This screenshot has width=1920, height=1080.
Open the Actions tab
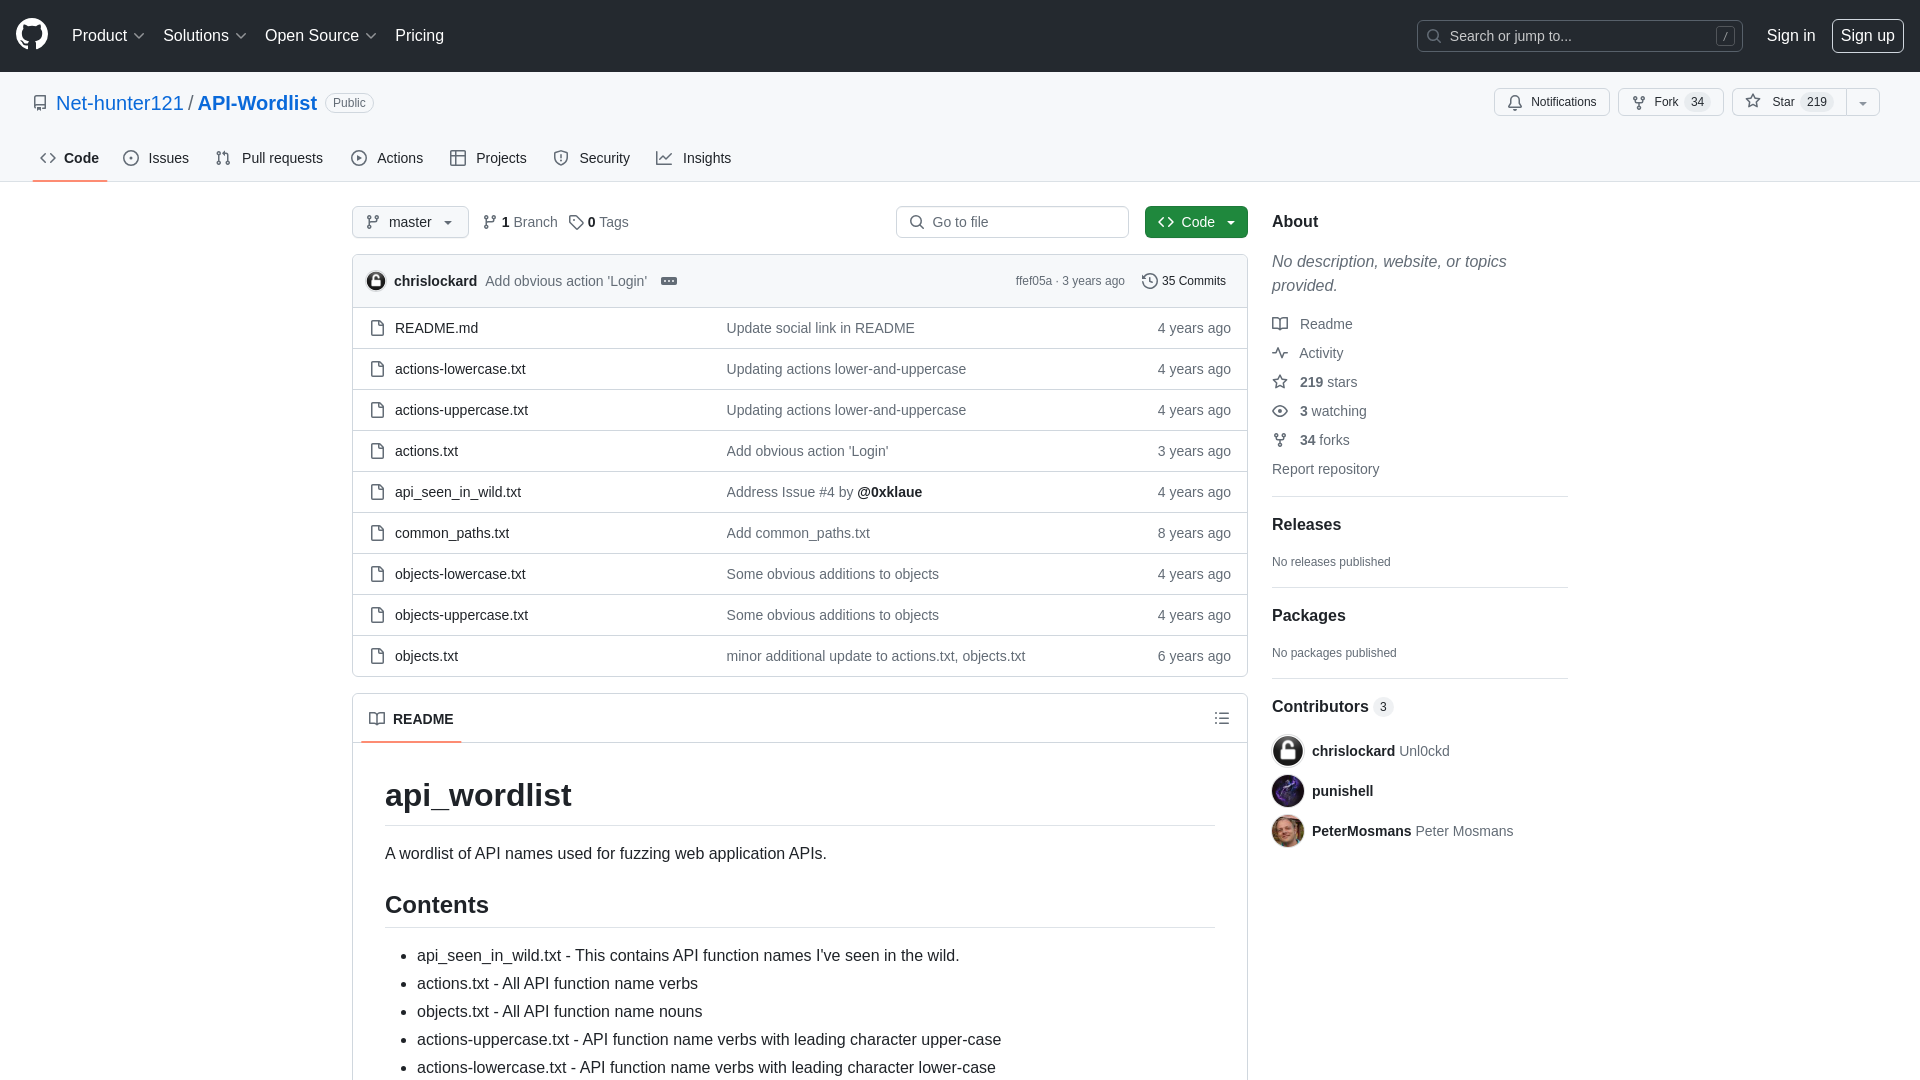387,158
